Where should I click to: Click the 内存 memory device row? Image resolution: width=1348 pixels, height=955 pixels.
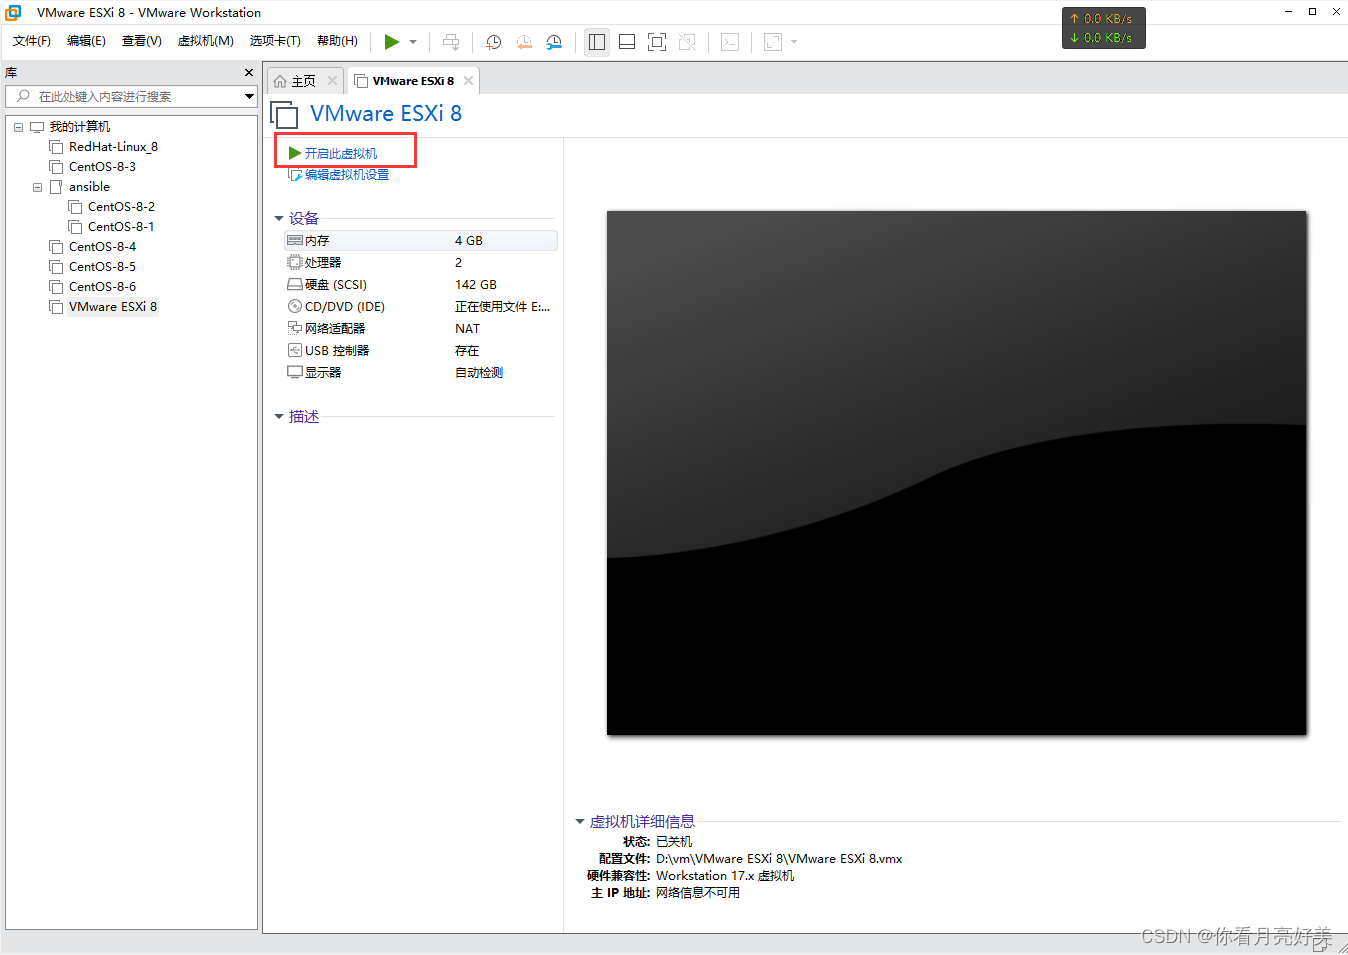(420, 241)
